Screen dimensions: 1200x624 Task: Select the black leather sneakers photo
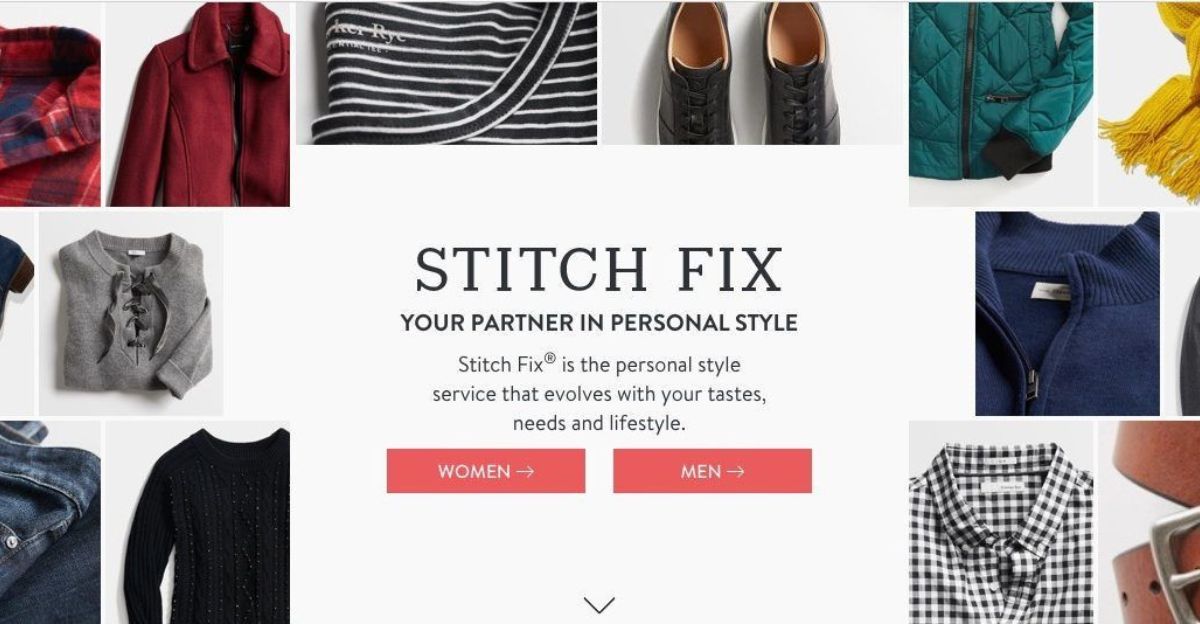click(752, 73)
